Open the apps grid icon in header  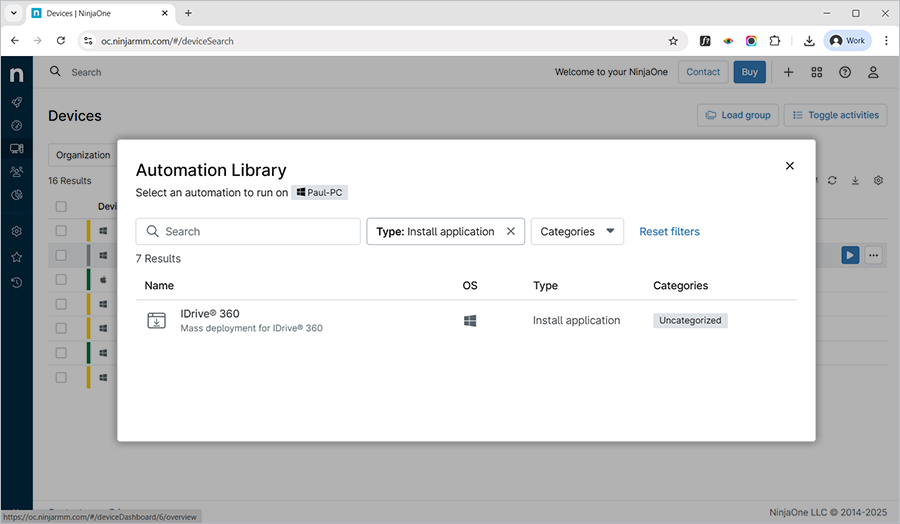click(x=817, y=72)
